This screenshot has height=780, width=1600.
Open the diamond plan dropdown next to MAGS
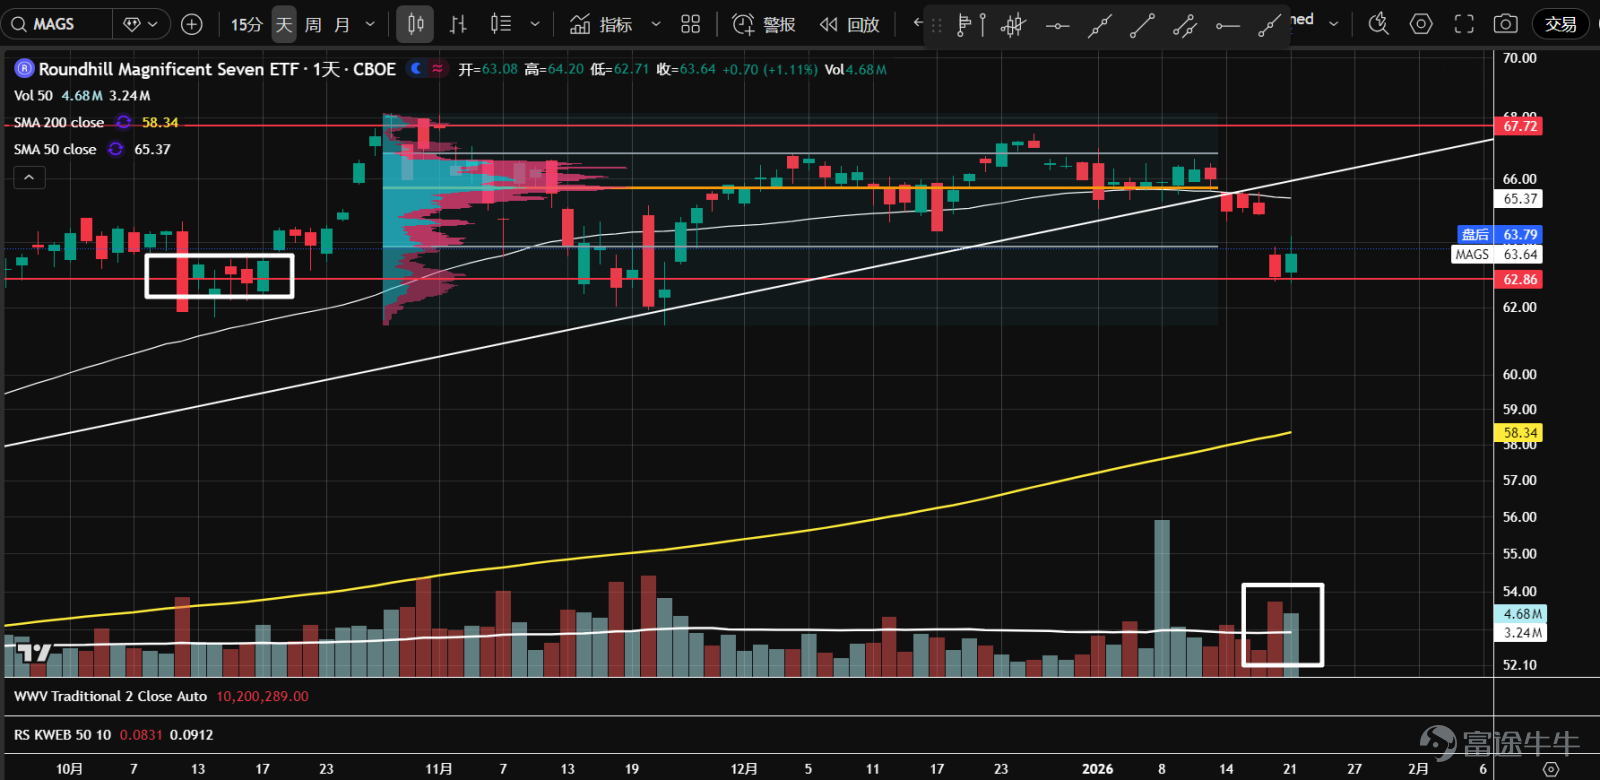140,24
